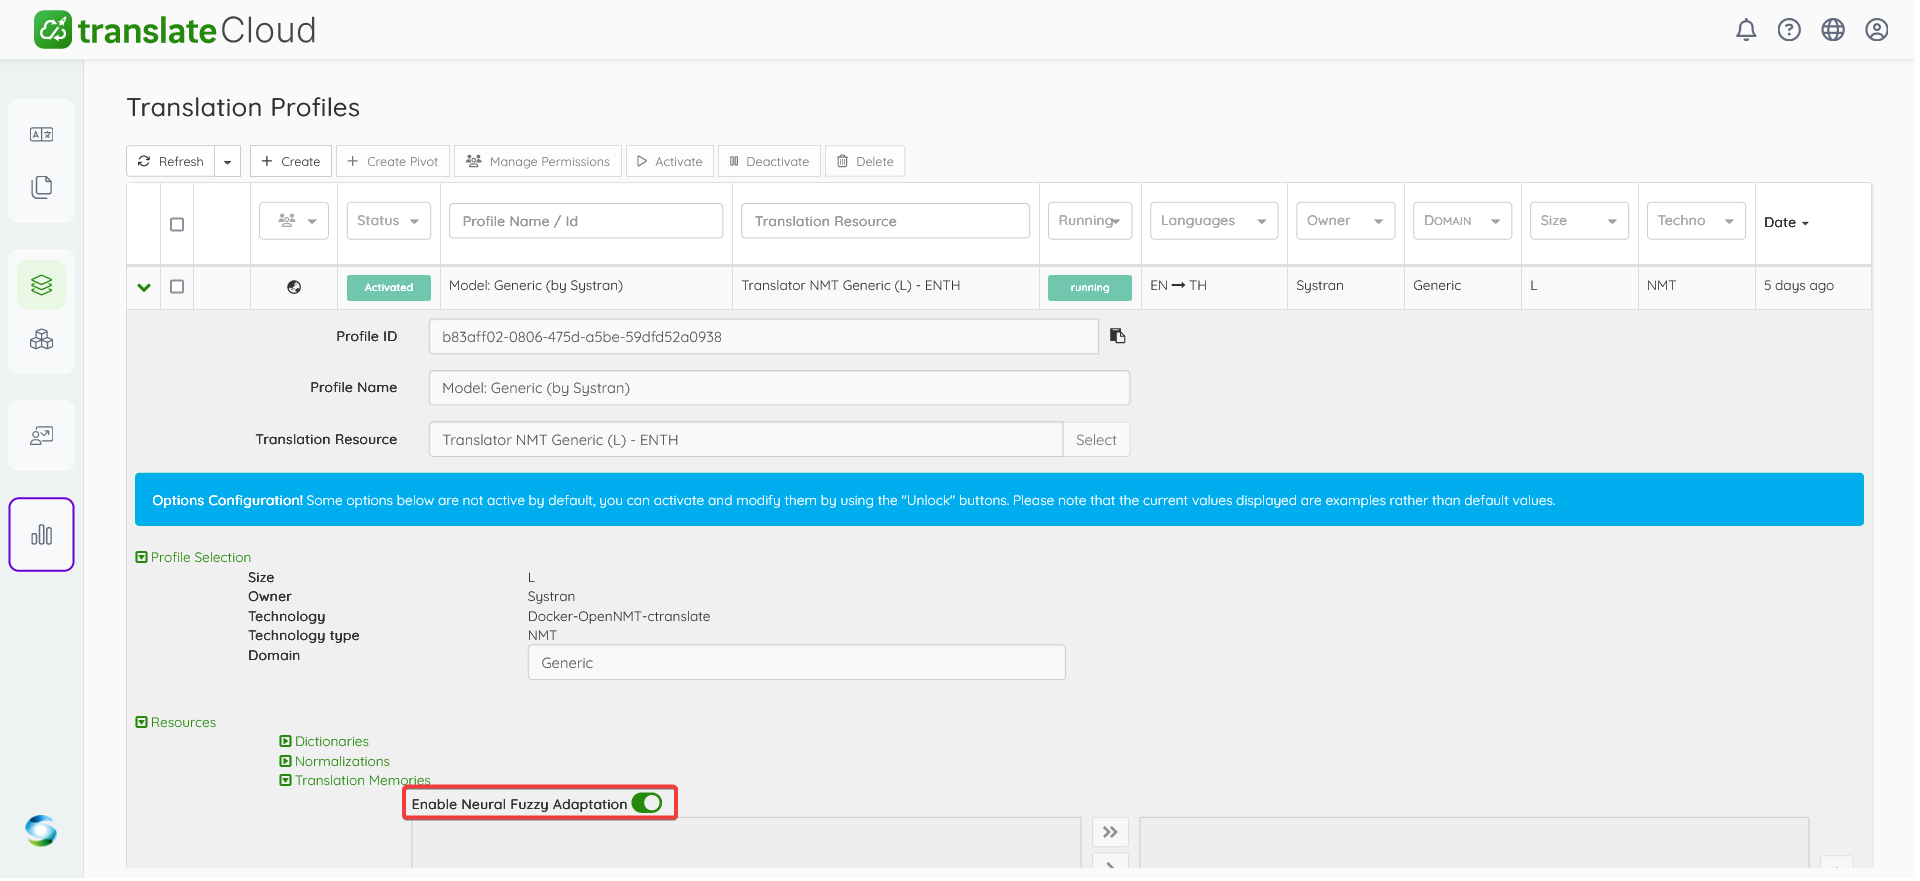Open the notifications bell icon

pyautogui.click(x=1745, y=30)
